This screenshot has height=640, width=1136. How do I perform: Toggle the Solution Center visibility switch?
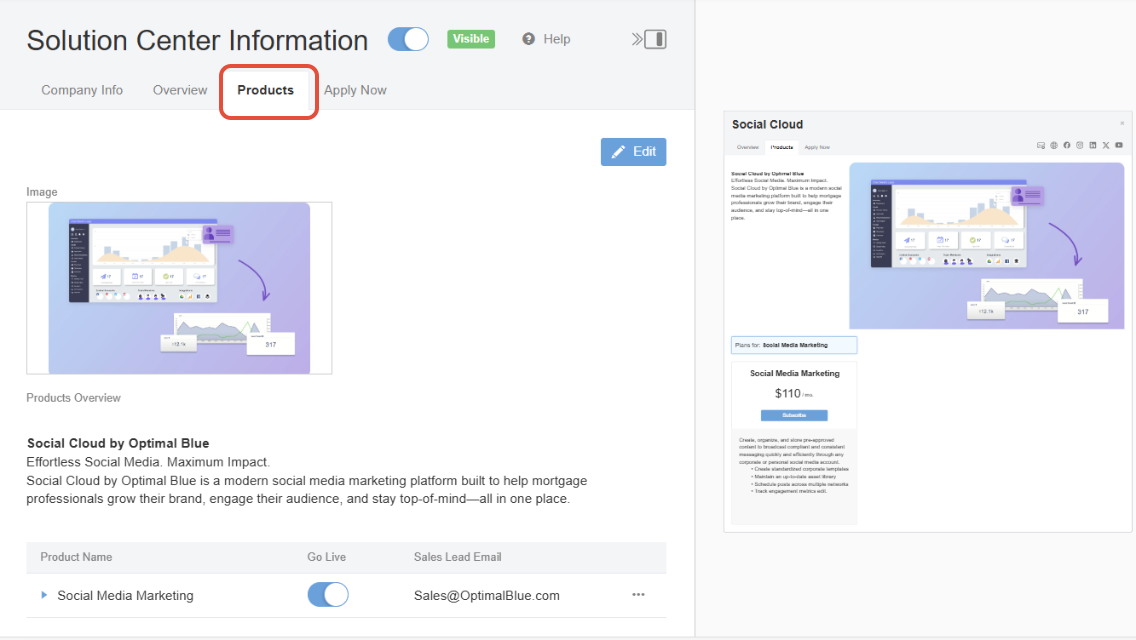408,39
